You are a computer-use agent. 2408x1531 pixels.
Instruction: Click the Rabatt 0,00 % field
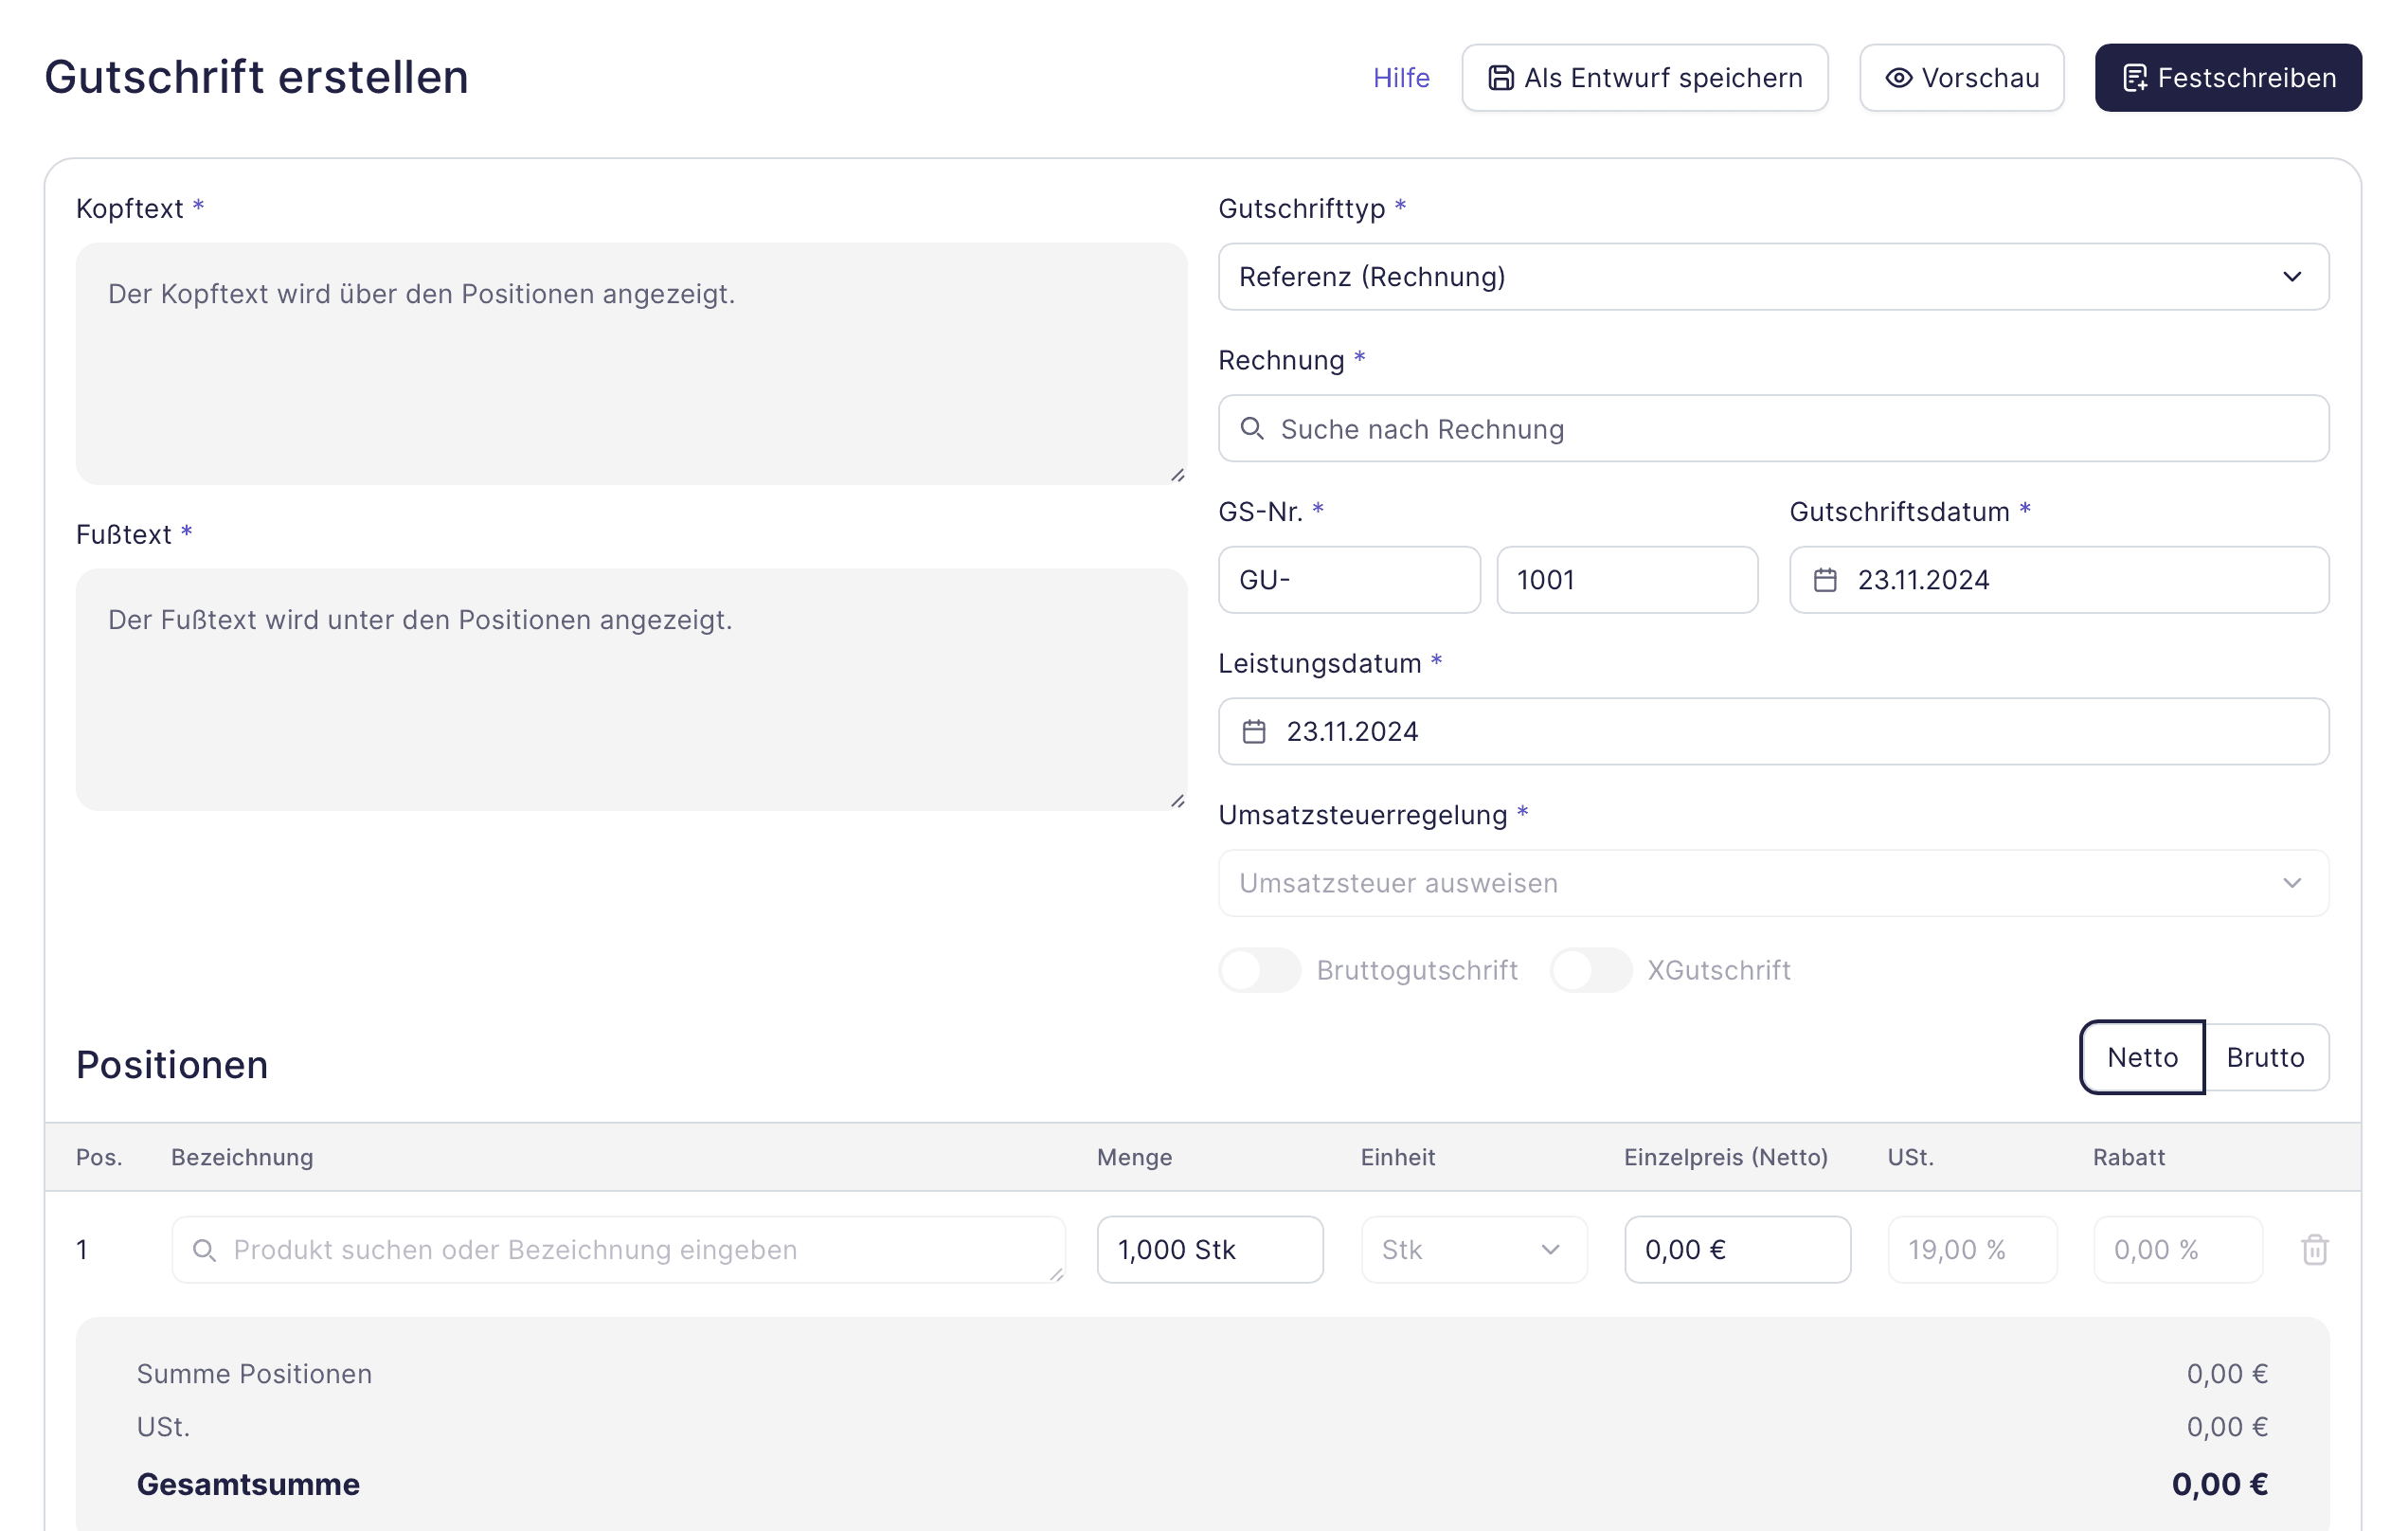[2177, 1250]
